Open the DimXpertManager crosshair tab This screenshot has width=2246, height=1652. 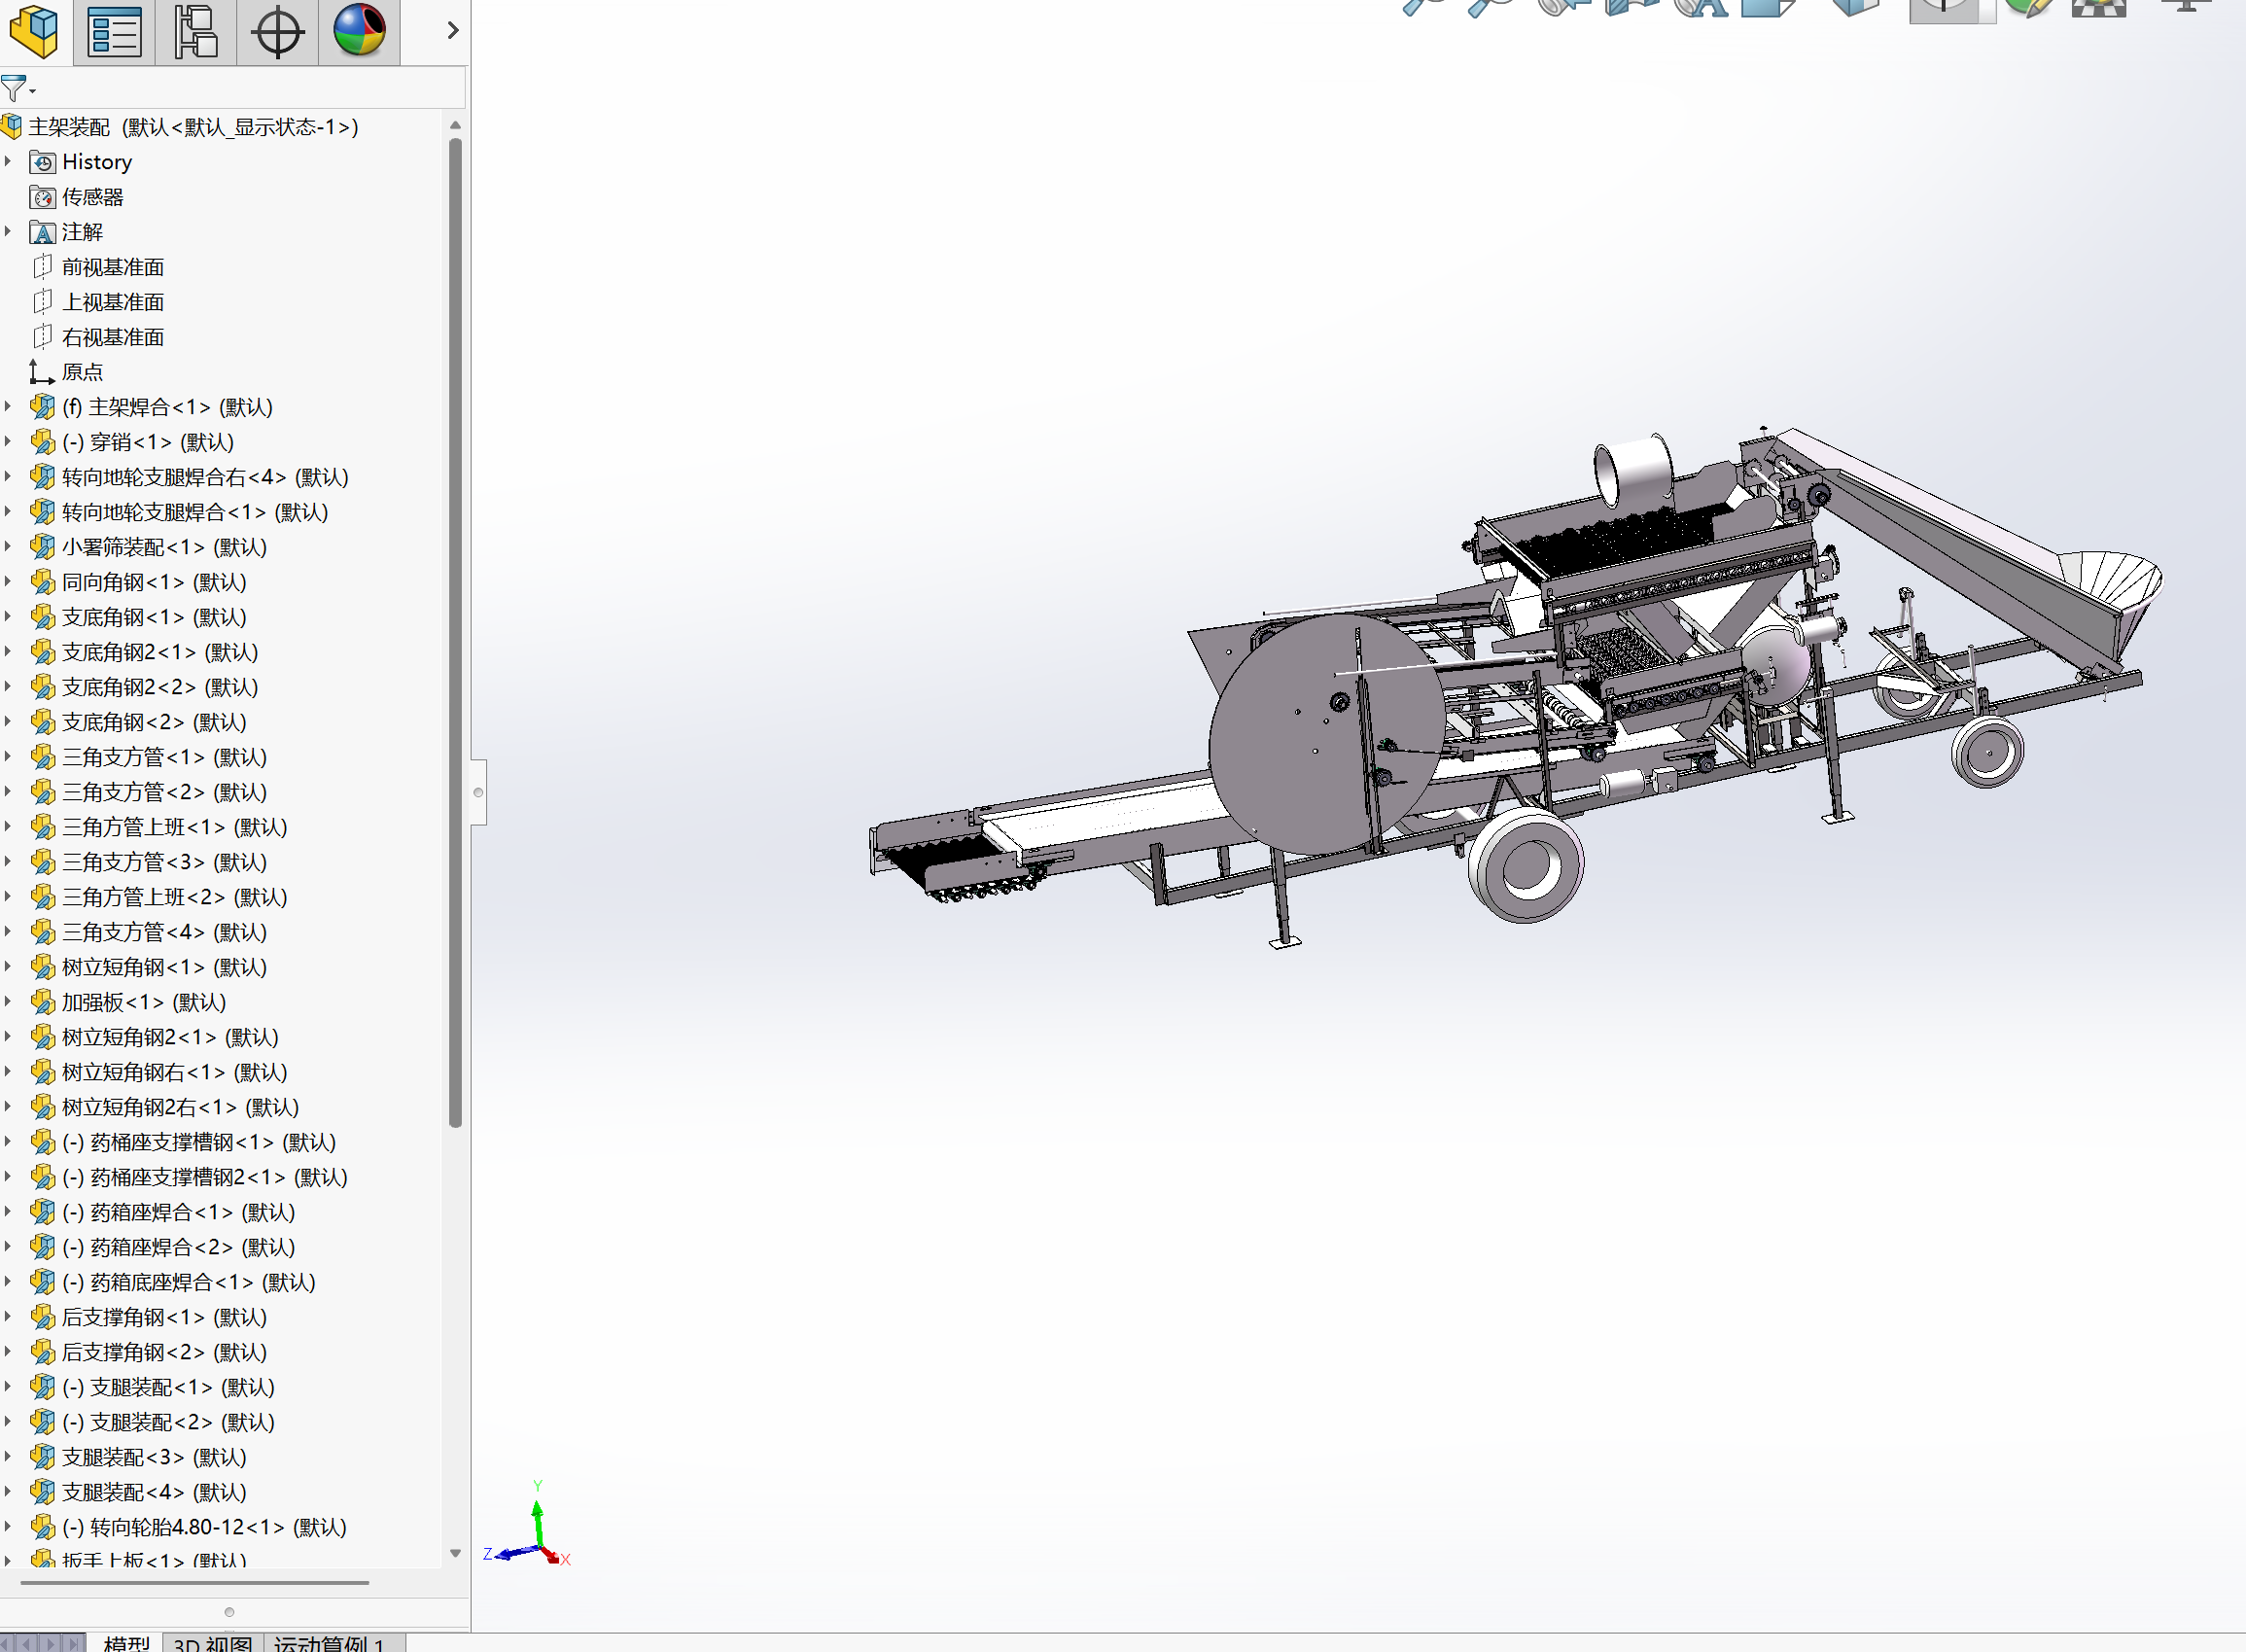(x=277, y=31)
